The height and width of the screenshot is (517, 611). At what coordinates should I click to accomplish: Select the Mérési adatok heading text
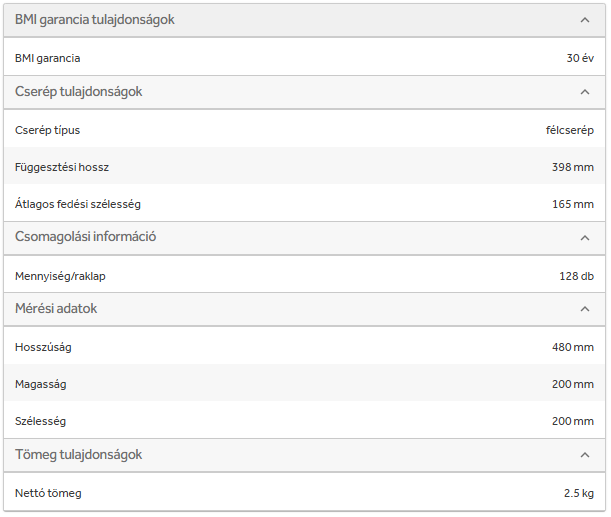(x=56, y=309)
